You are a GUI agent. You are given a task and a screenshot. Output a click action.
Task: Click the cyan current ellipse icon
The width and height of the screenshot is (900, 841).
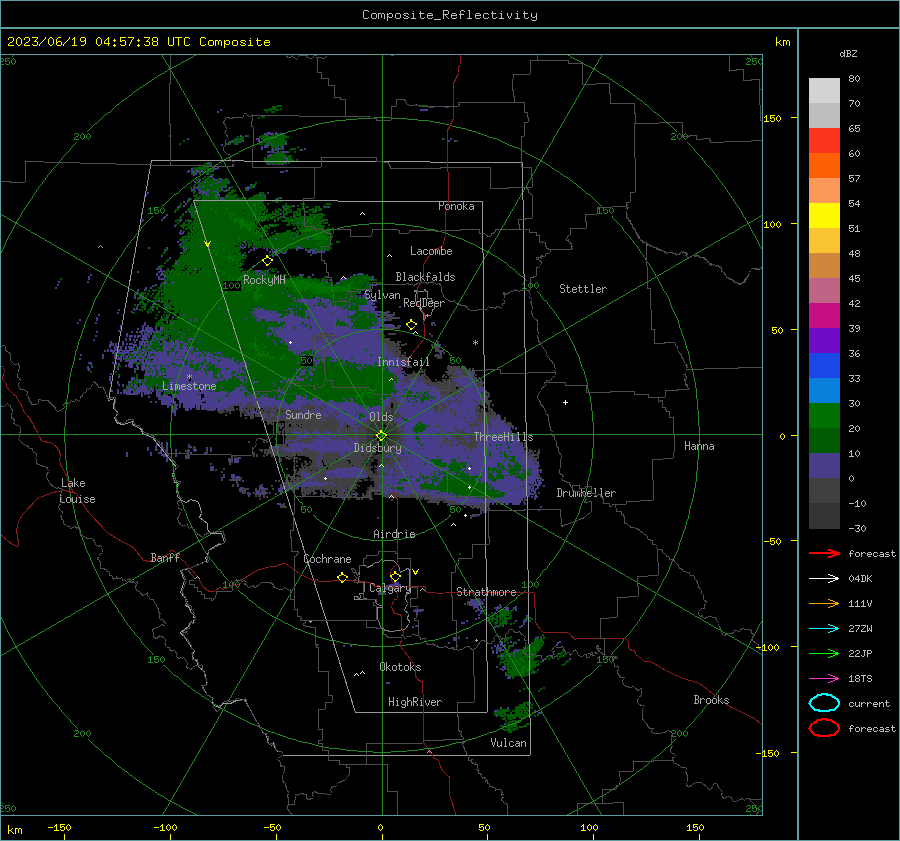click(824, 703)
